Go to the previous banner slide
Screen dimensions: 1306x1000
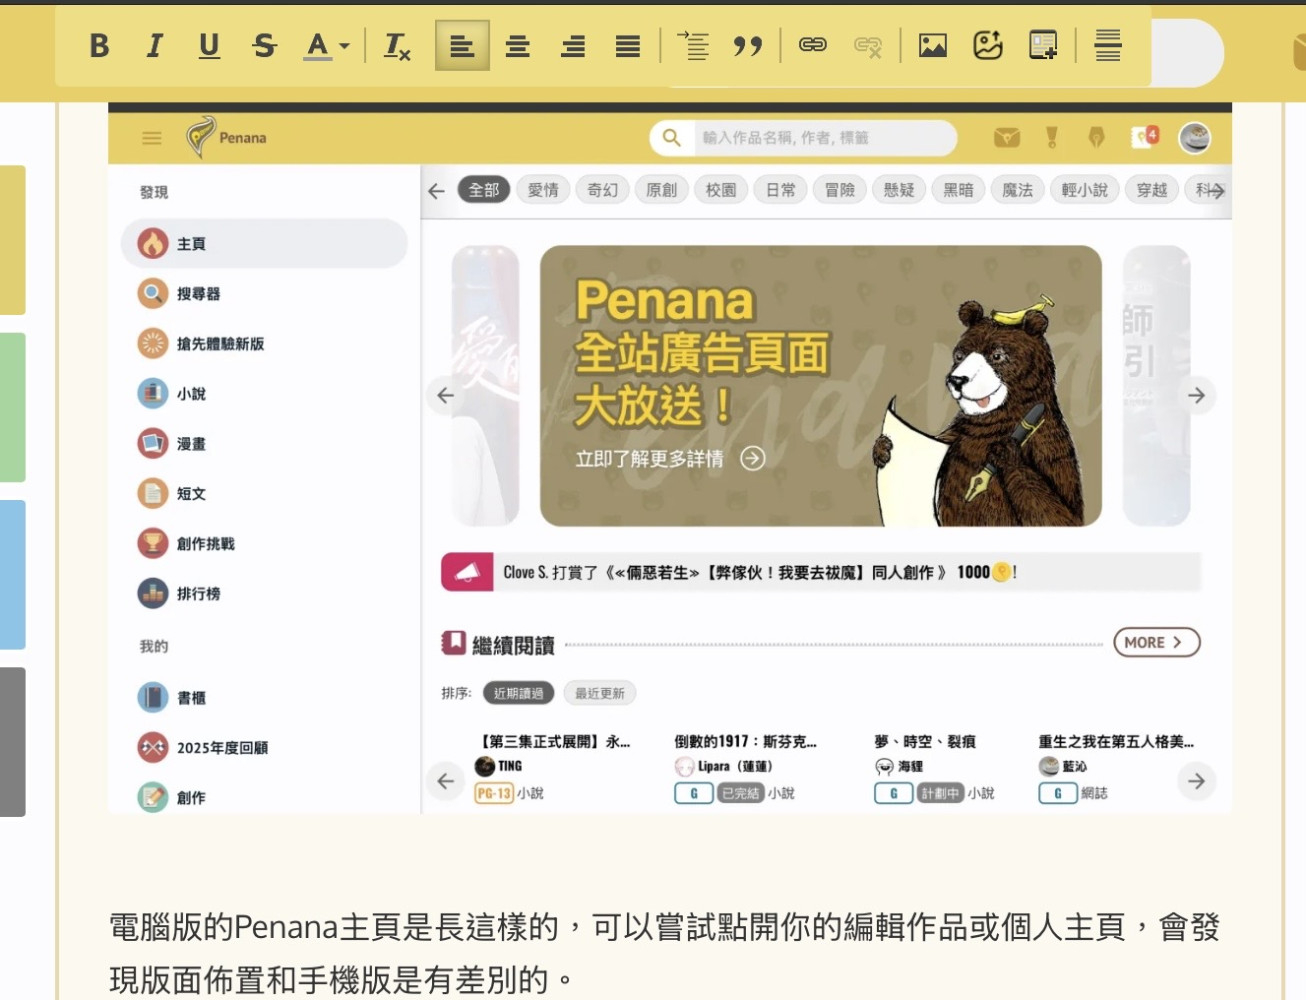click(446, 396)
